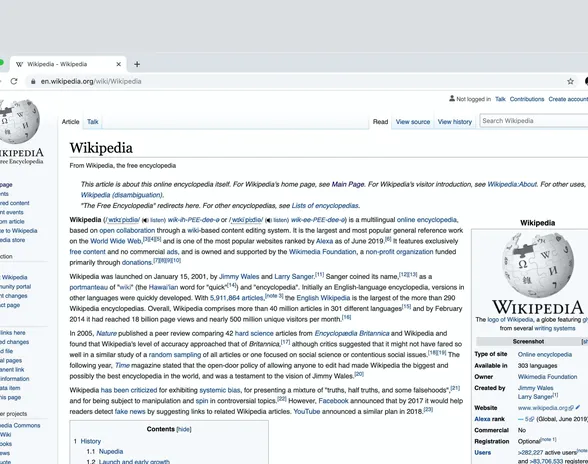This screenshot has width=588, height=464.
Task: Click the Search Wikipedia input field
Action: point(534,121)
